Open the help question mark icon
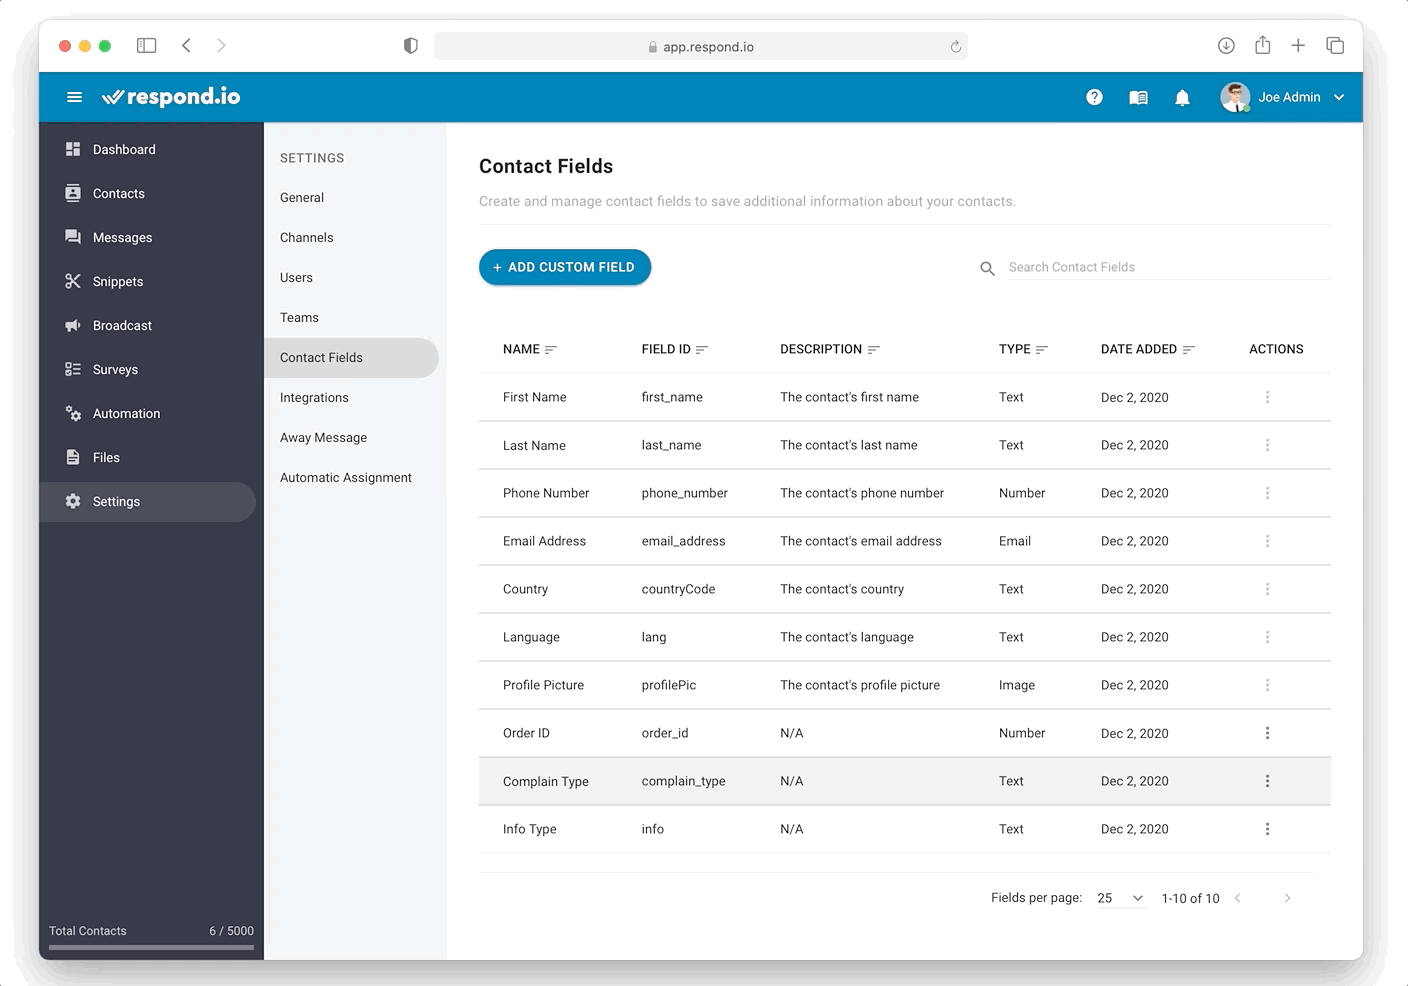This screenshot has height=986, width=1408. (x=1094, y=97)
